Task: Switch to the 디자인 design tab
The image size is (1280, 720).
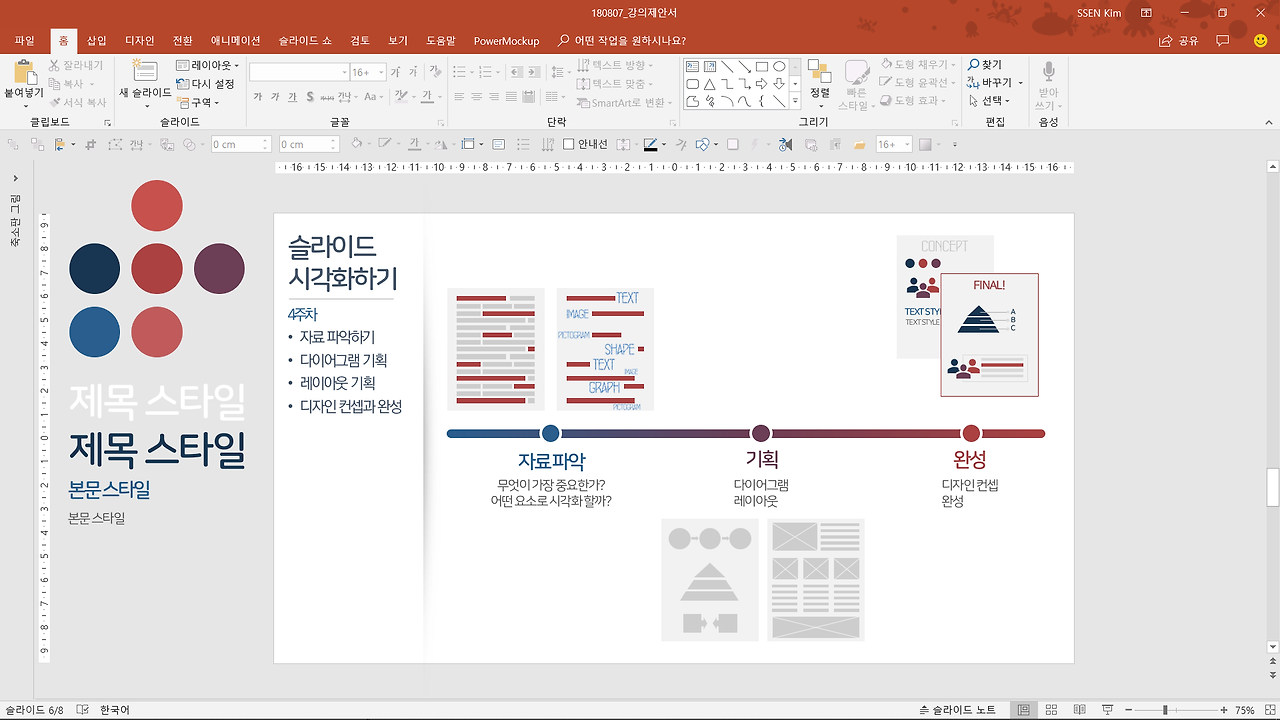Action: click(x=140, y=41)
